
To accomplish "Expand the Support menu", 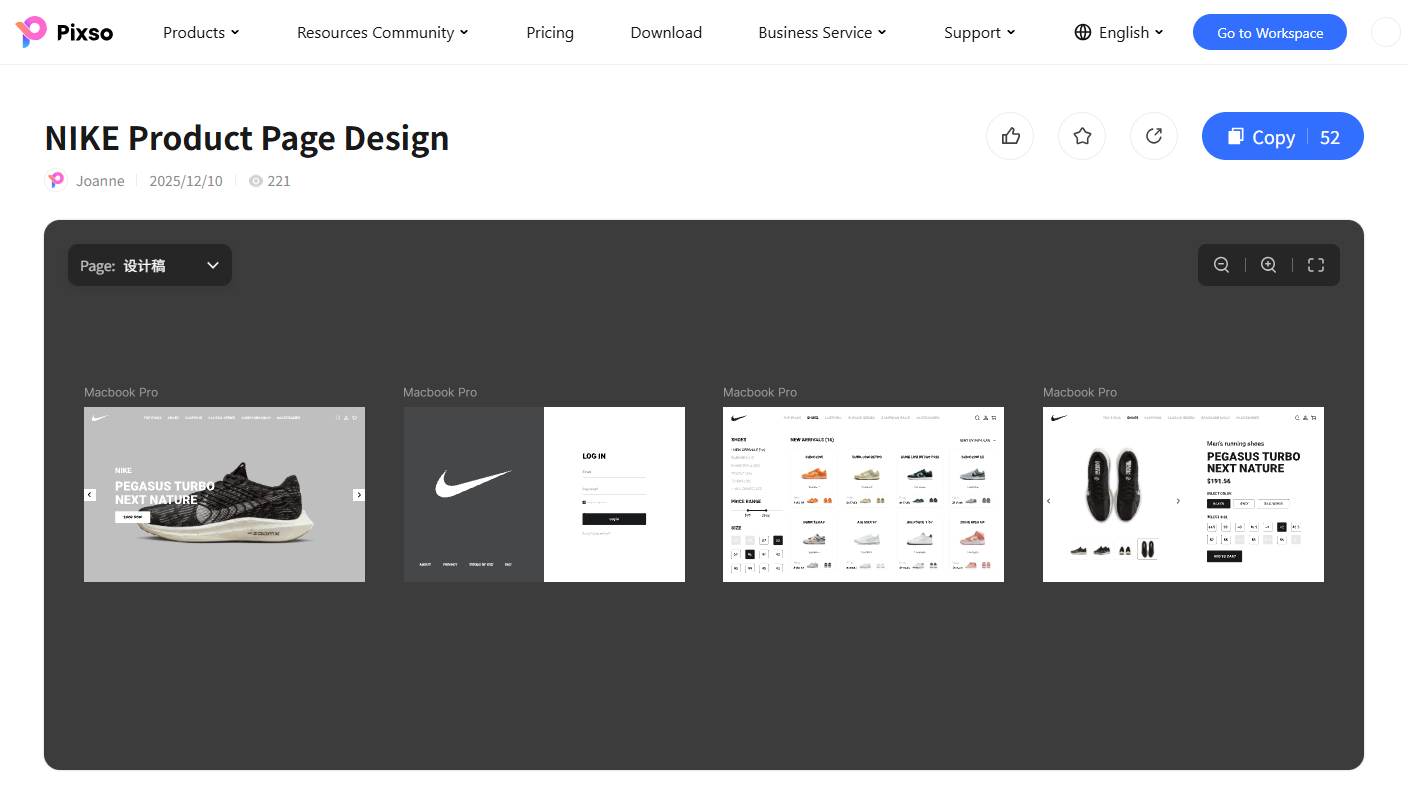I will [980, 32].
